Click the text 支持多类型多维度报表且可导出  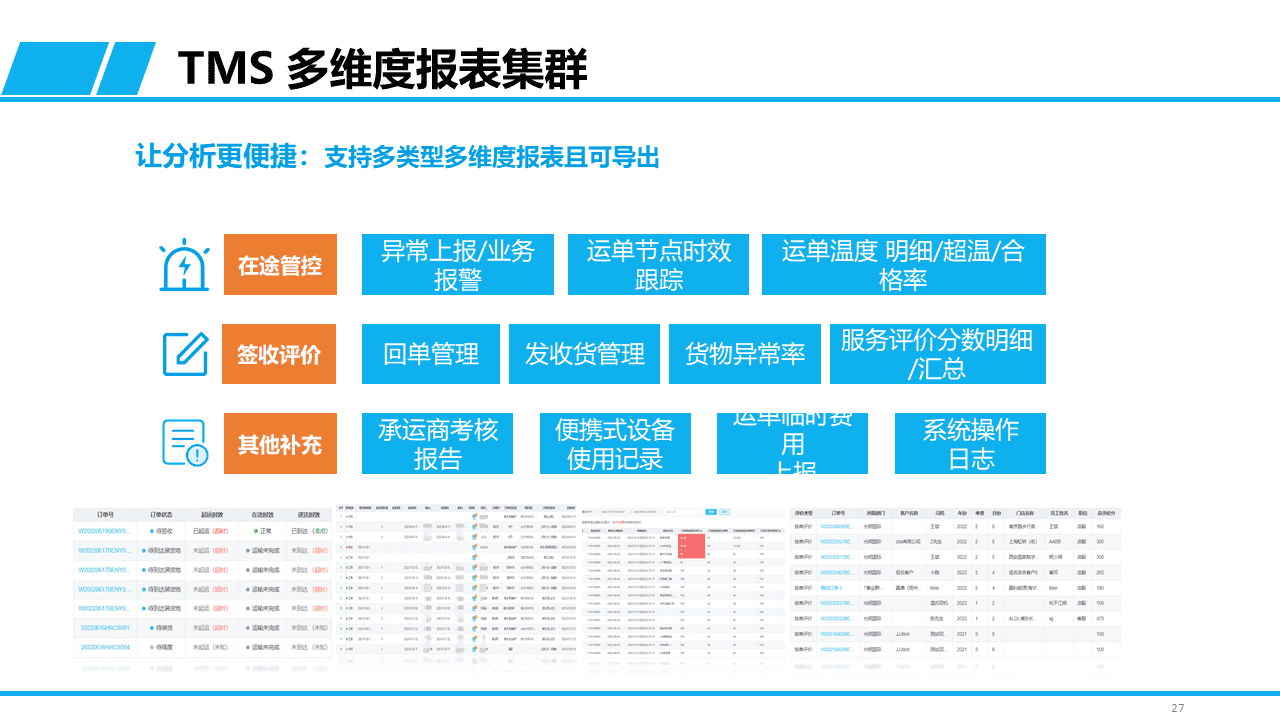click(491, 157)
